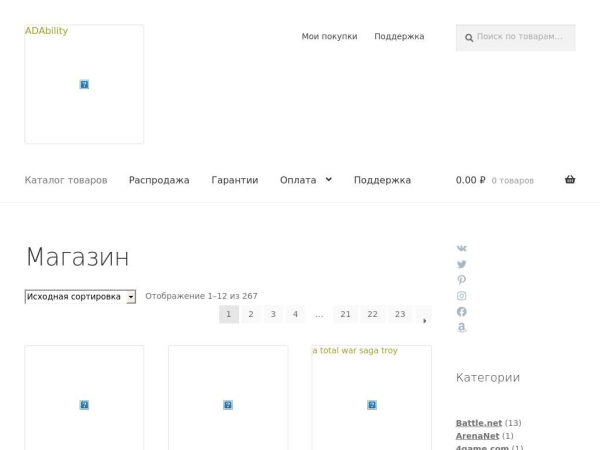Click the ADAbility logo image
The image size is (600, 450).
[x=84, y=84]
